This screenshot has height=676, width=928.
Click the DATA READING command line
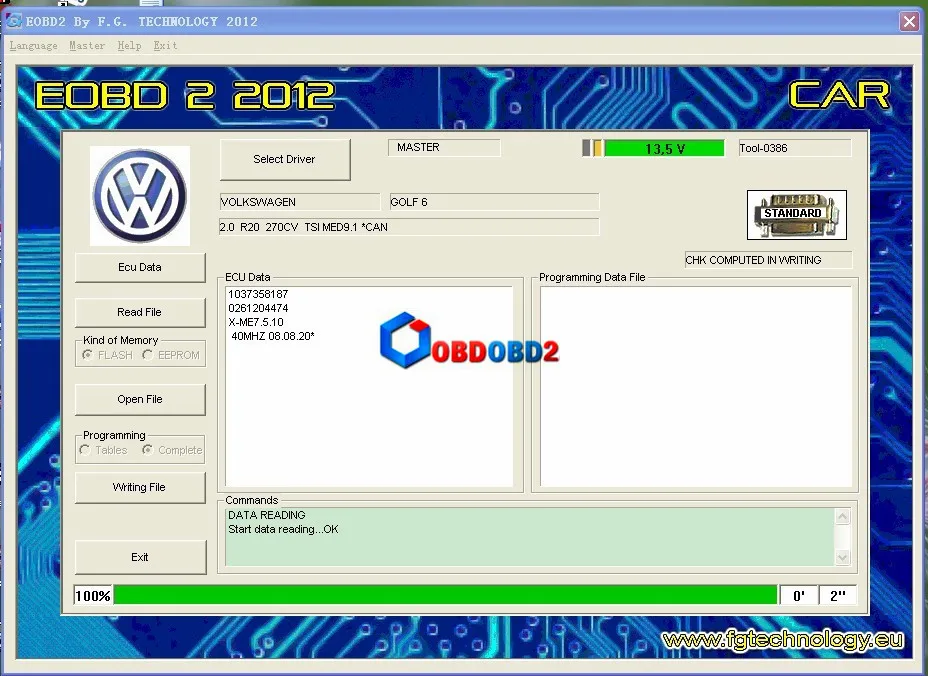pyautogui.click(x=267, y=515)
